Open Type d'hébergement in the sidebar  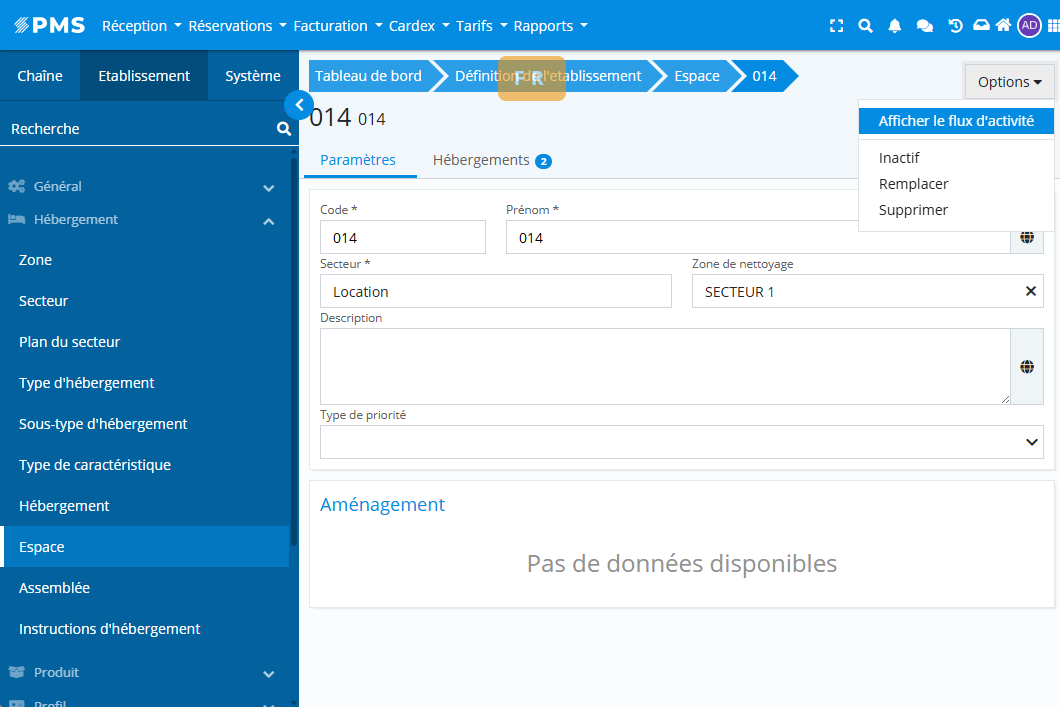pyautogui.click(x=87, y=383)
